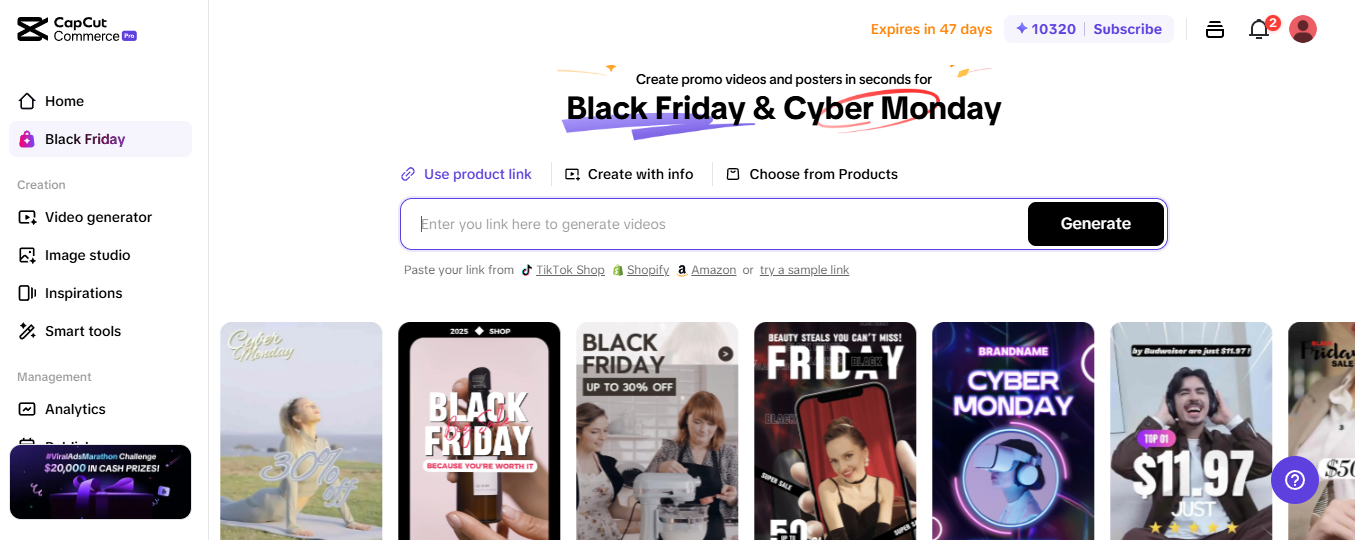Click the CapCut Commerce Pro logo
The height and width of the screenshot is (540, 1355).
pyautogui.click(x=77, y=29)
